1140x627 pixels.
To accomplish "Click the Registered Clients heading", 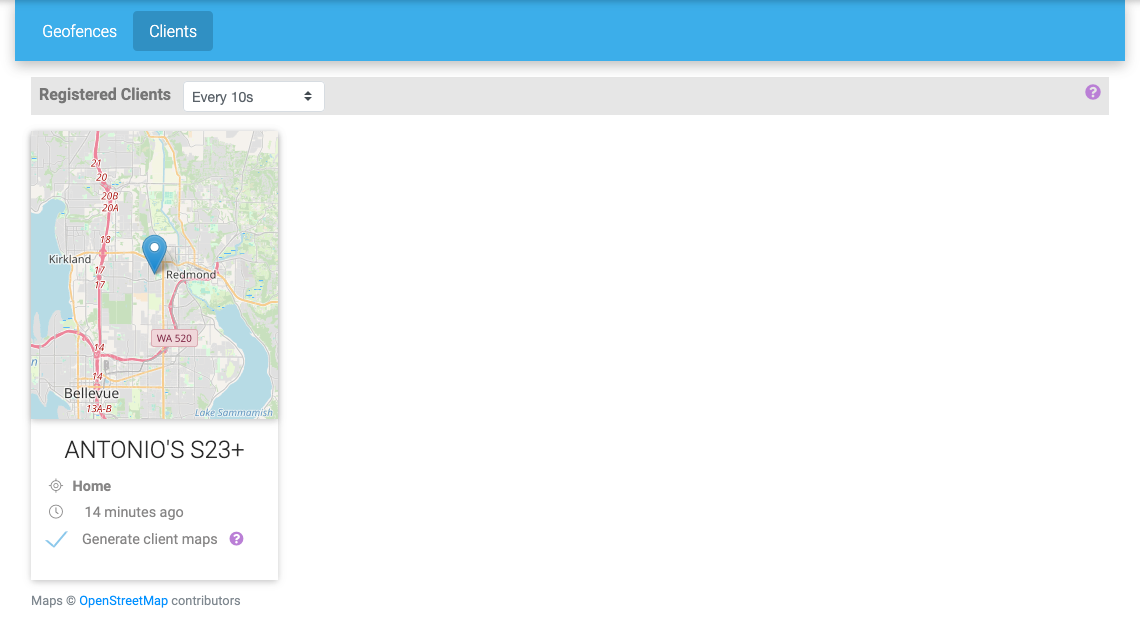I will (105, 95).
